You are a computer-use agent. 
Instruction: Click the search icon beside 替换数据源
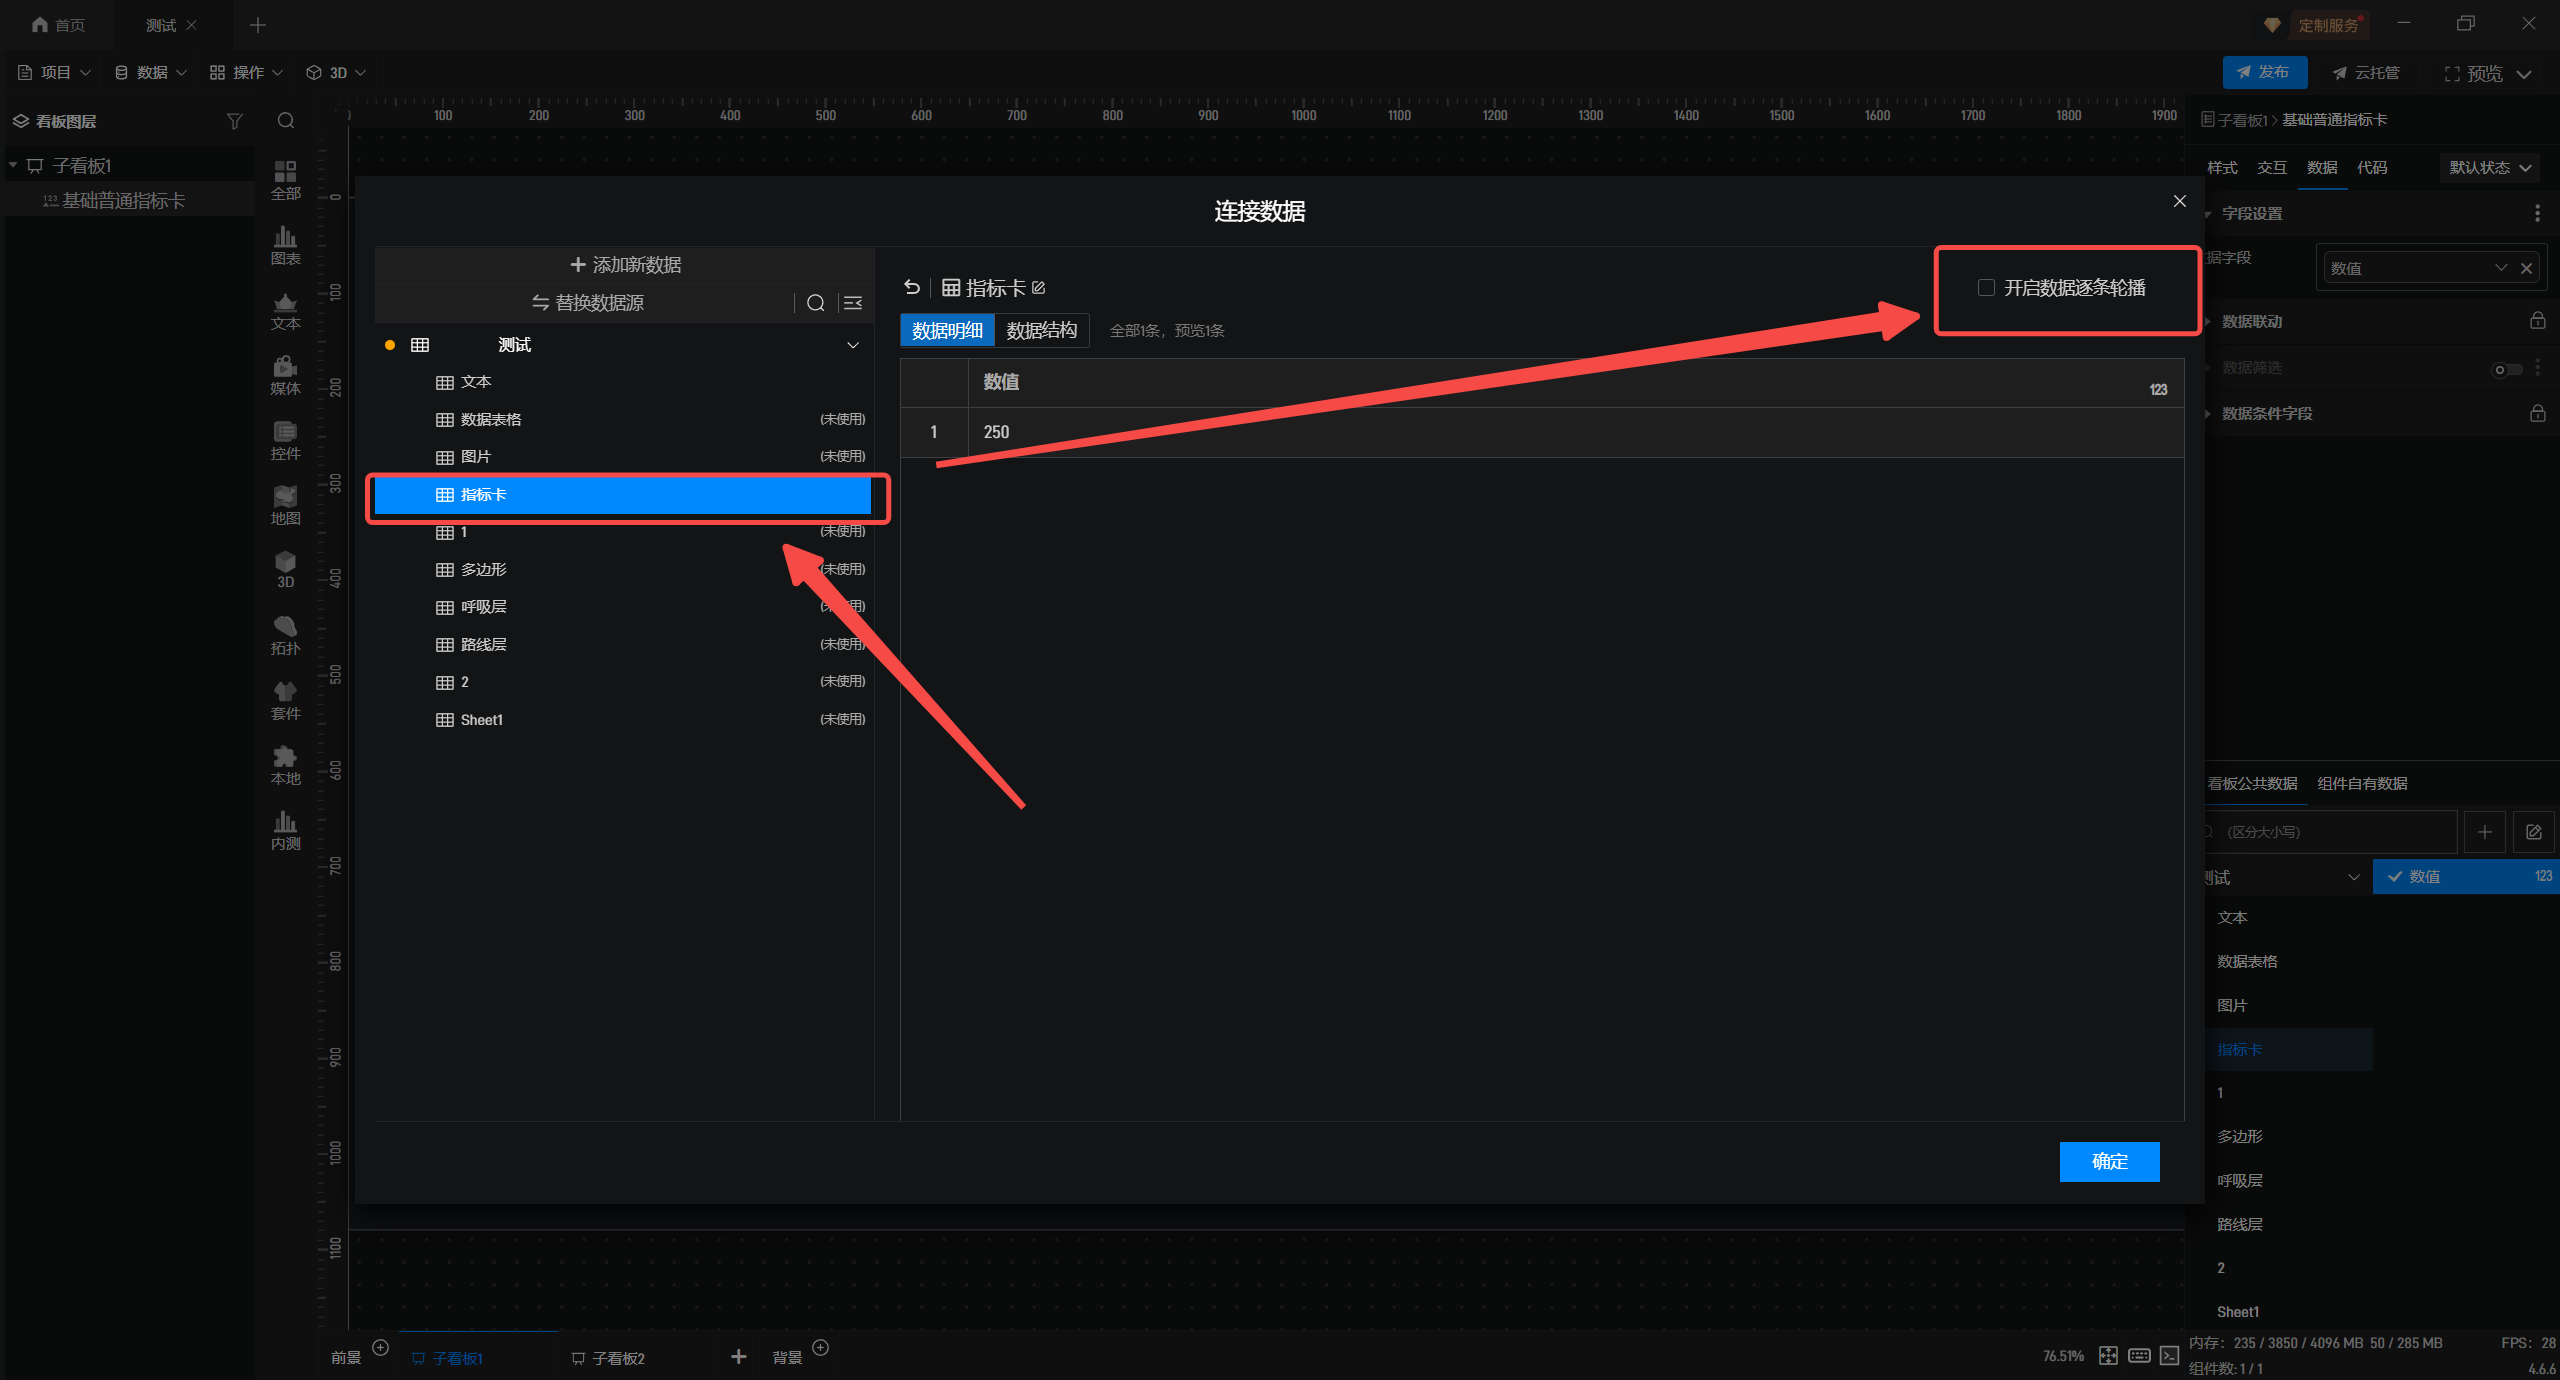tap(815, 303)
